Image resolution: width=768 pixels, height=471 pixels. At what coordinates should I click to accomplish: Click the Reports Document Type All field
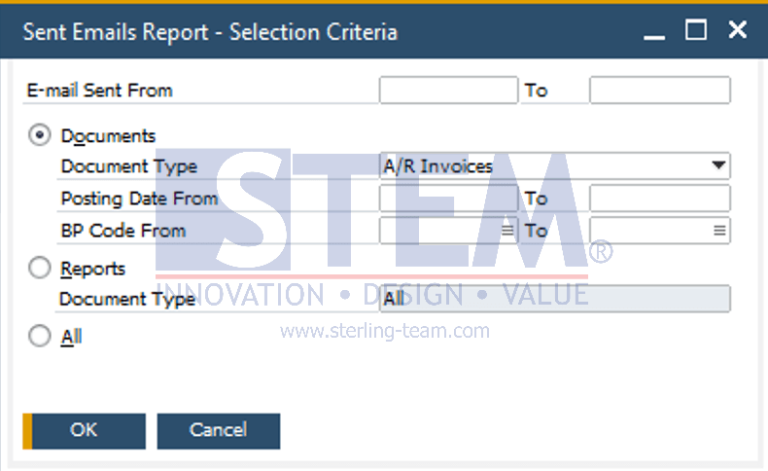pyautogui.click(x=554, y=299)
